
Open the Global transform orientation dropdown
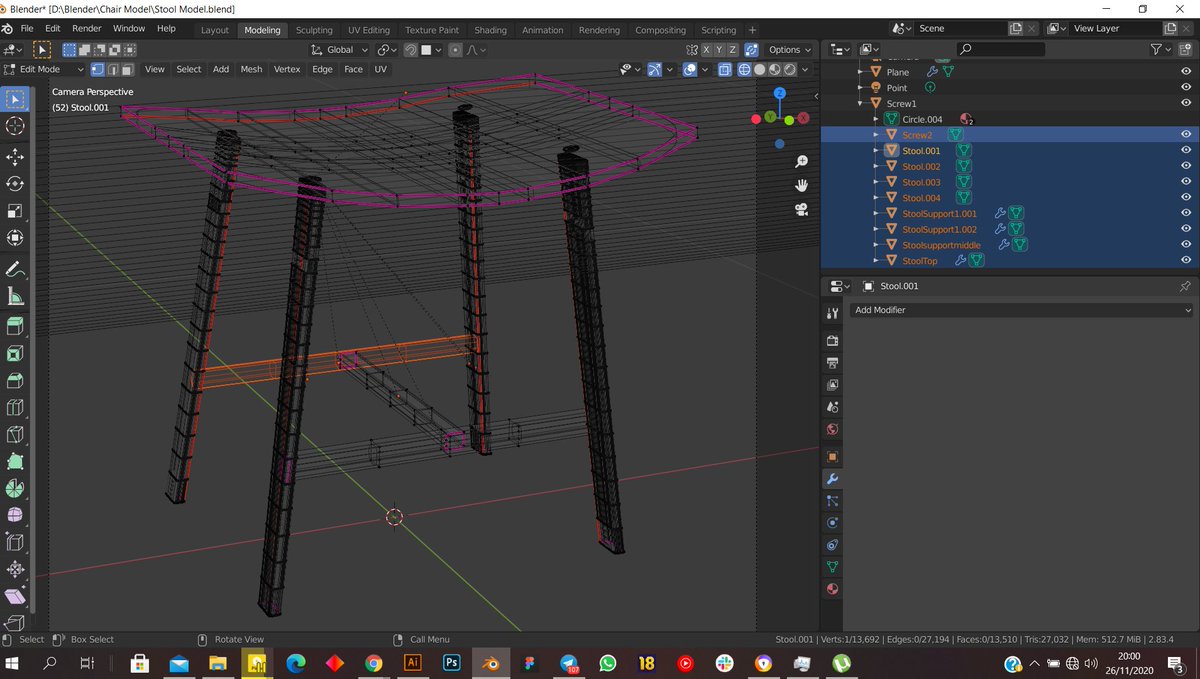[x=338, y=48]
